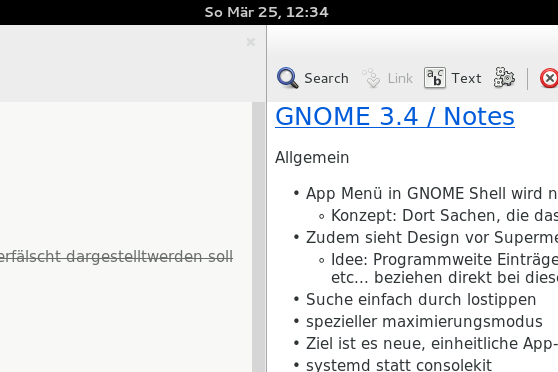This screenshot has height=372, width=558.
Task: Select the line 'systemd statt consolekit'
Action: [x=399, y=365]
